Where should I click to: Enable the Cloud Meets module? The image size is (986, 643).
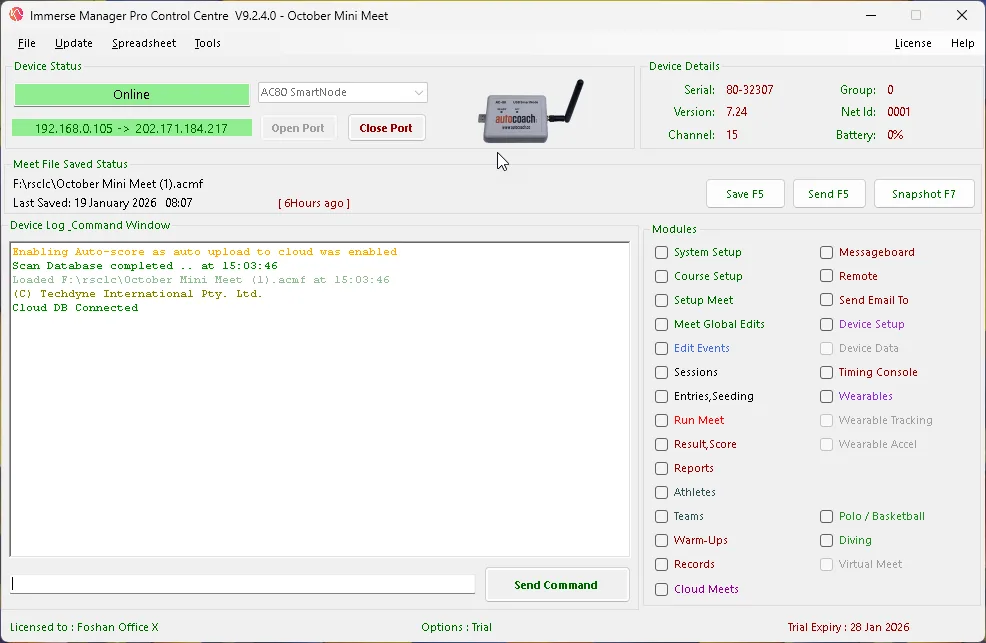662,589
